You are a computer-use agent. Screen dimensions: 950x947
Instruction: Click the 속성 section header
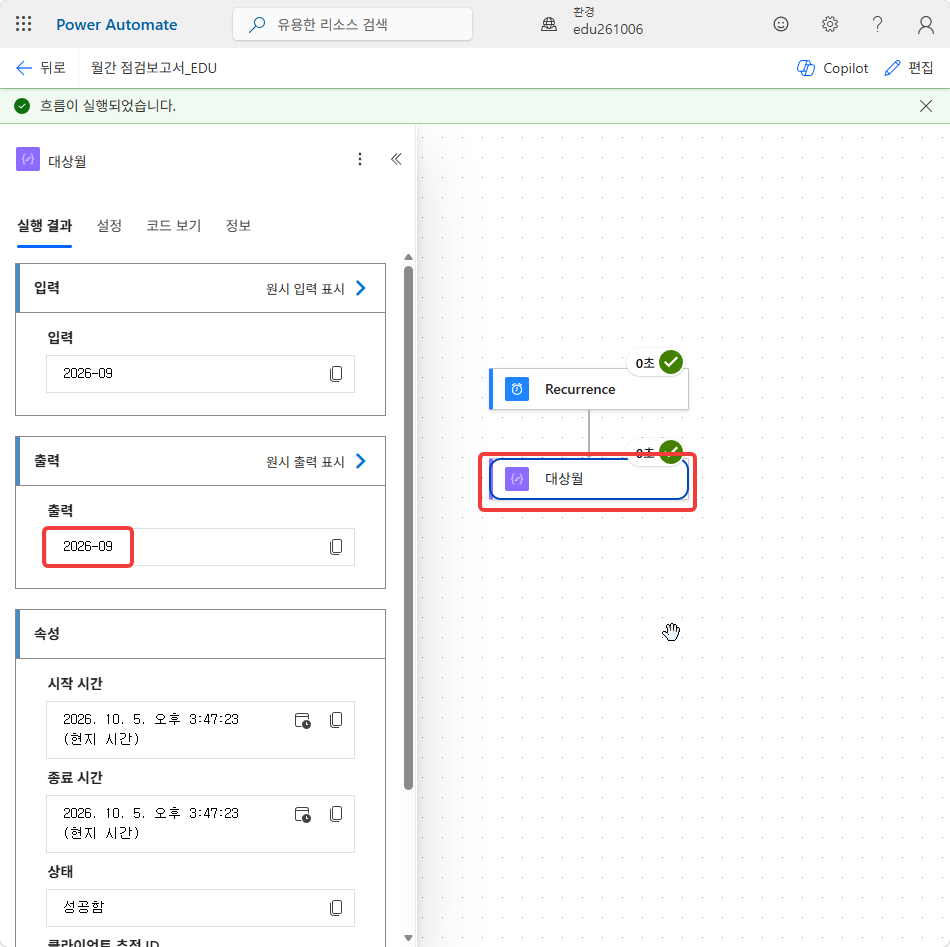coord(201,634)
